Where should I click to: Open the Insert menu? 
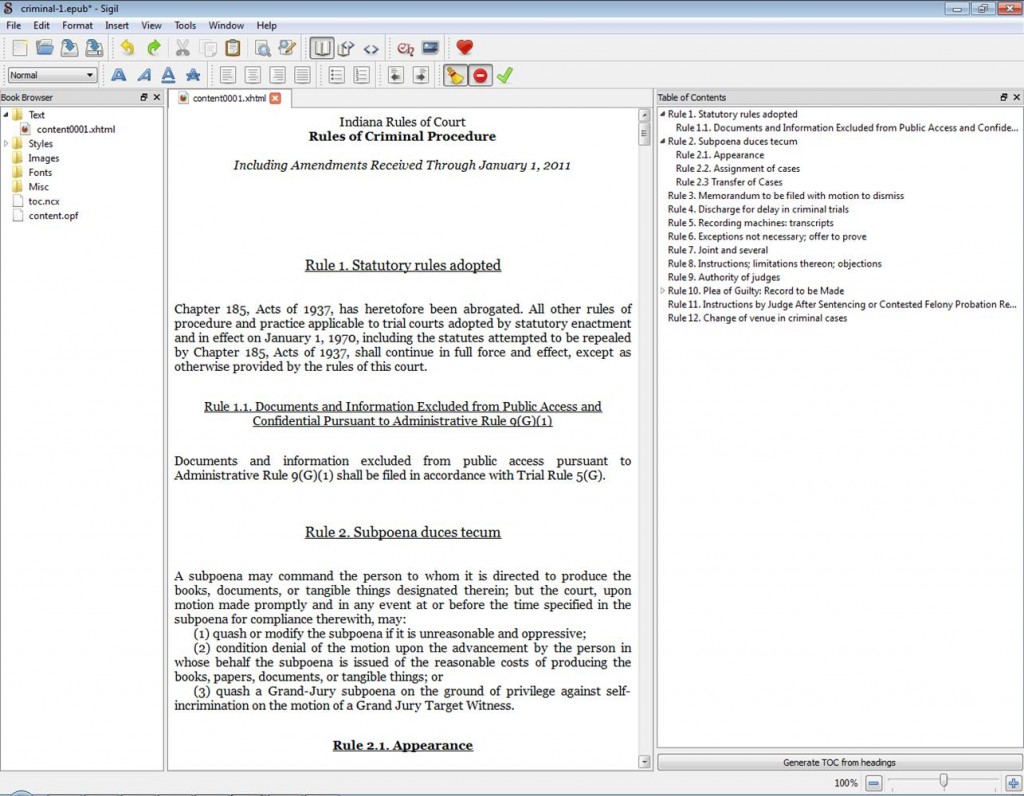pos(117,25)
